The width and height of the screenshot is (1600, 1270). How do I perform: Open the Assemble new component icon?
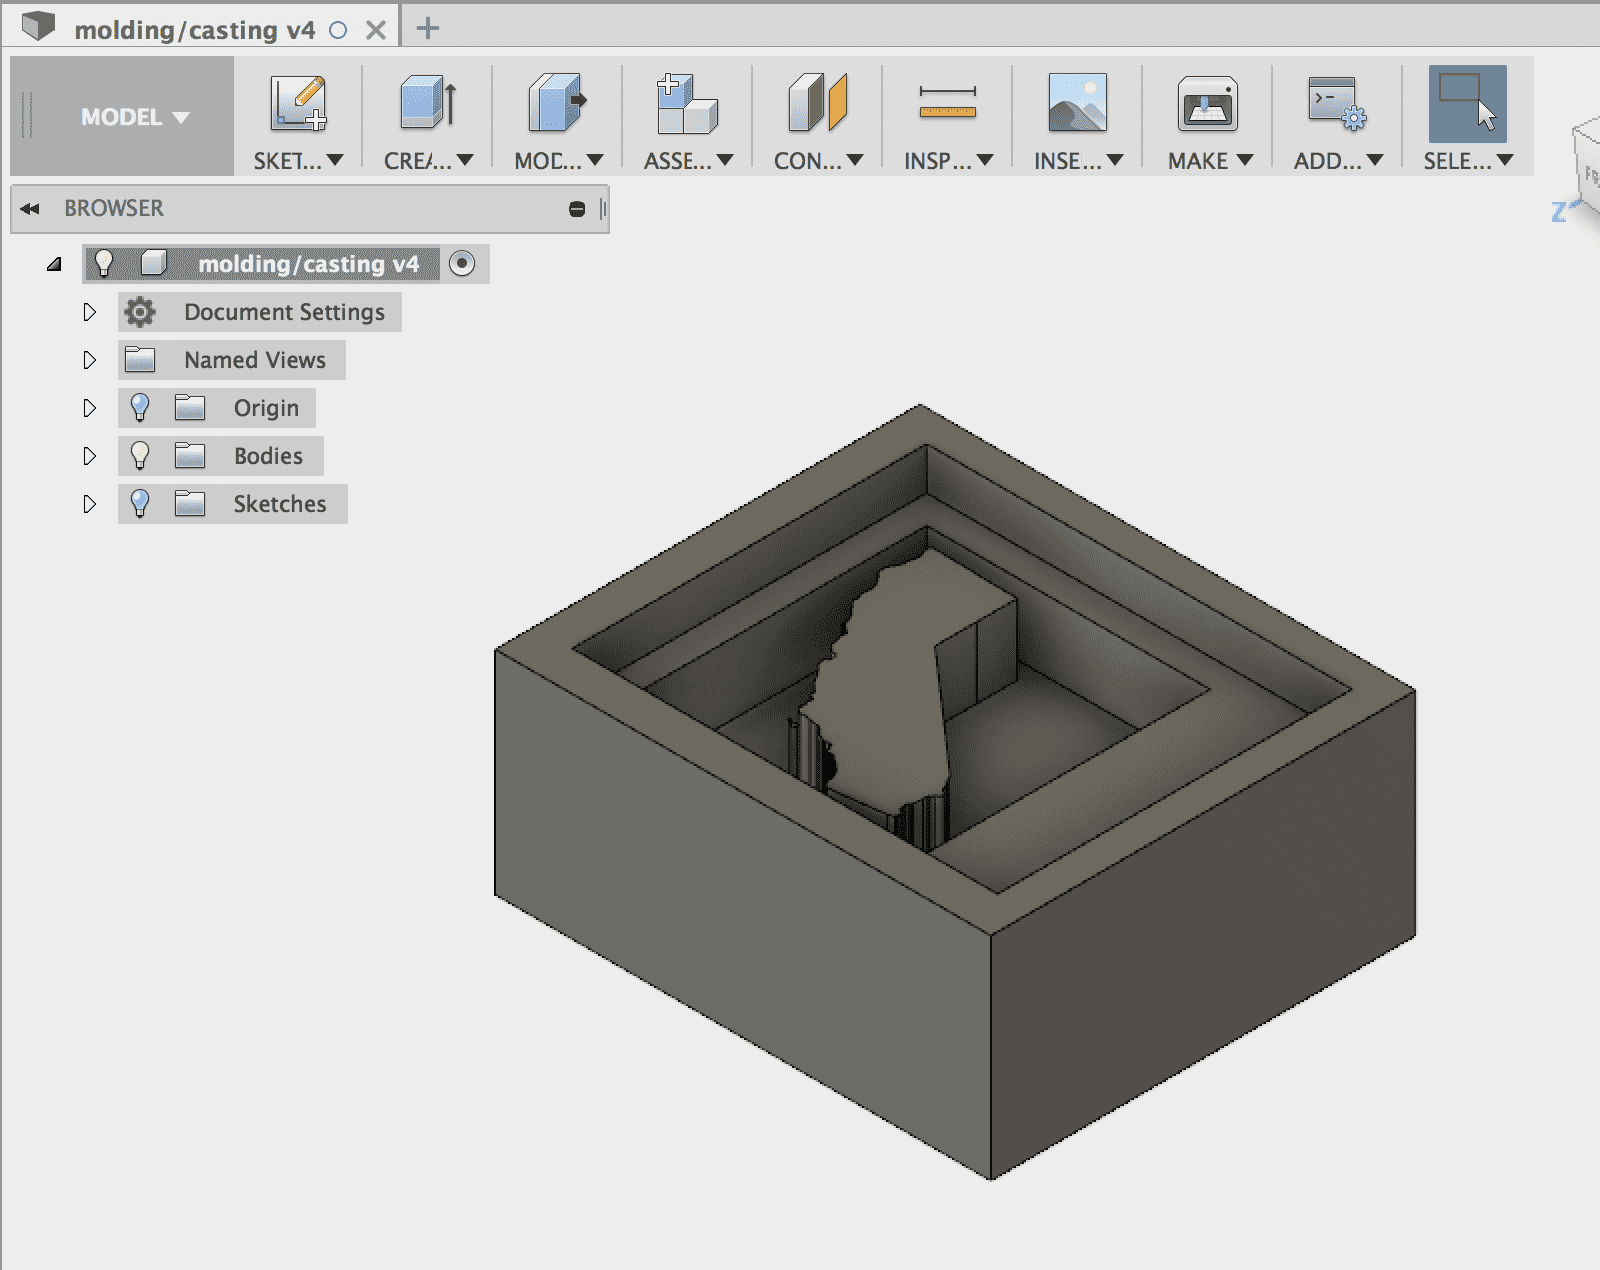[x=687, y=103]
